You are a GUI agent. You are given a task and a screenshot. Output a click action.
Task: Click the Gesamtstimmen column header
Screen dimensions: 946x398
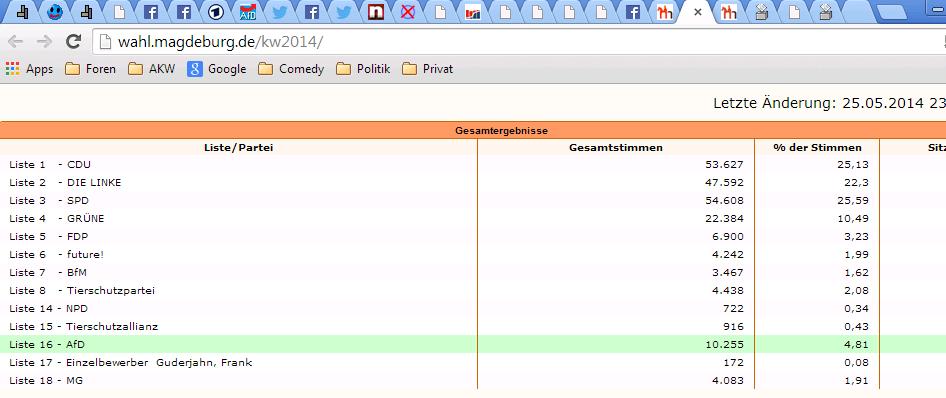point(615,147)
